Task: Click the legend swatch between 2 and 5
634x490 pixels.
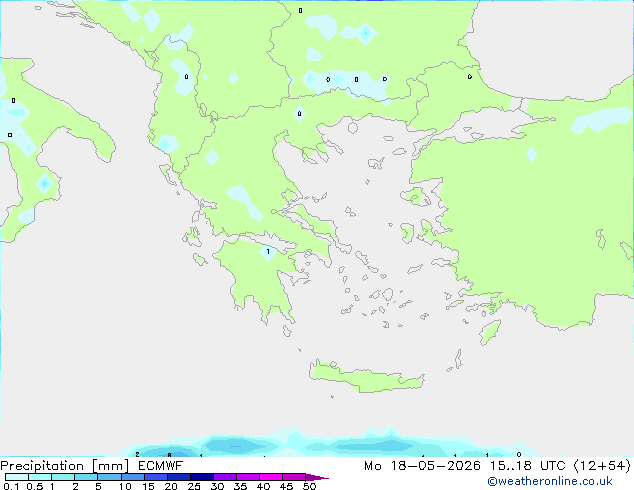Action: (x=86, y=477)
